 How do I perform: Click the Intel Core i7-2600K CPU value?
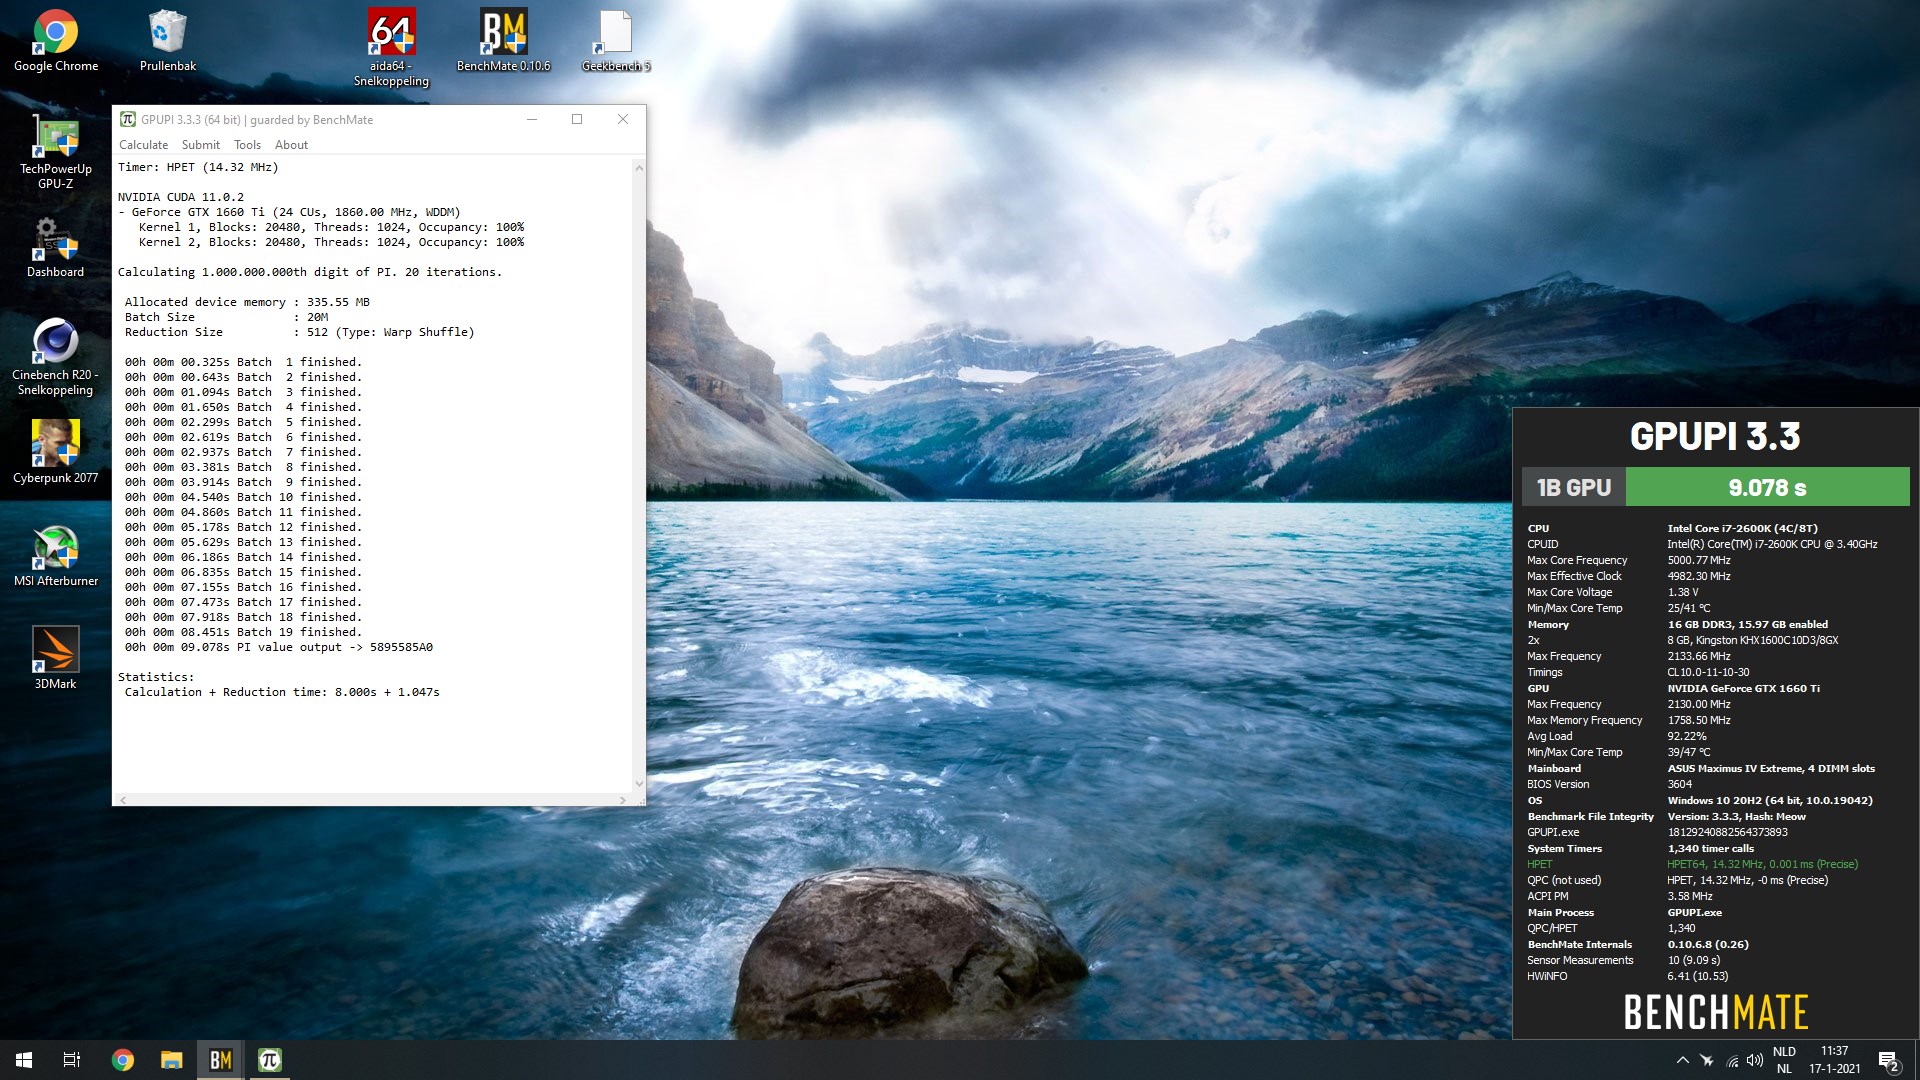1742,528
